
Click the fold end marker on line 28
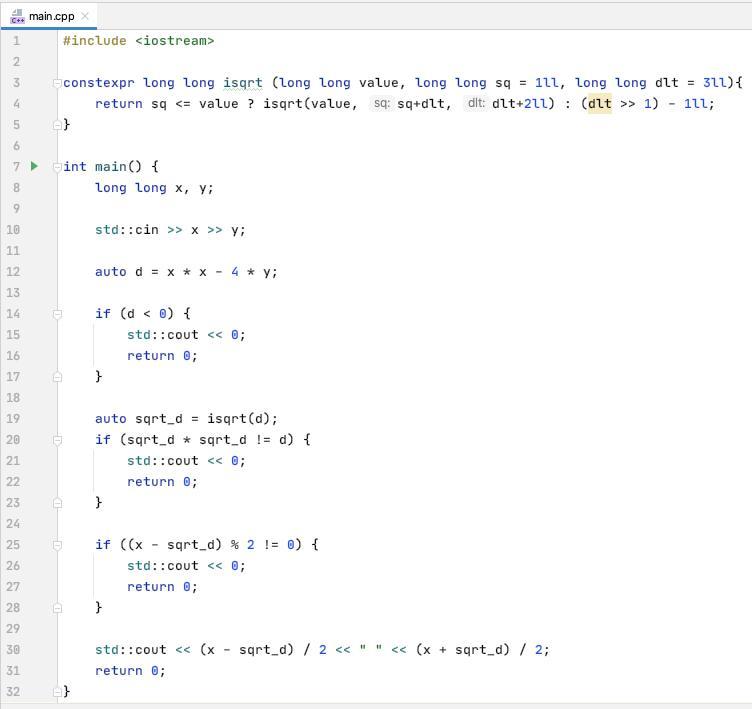[x=57, y=608]
